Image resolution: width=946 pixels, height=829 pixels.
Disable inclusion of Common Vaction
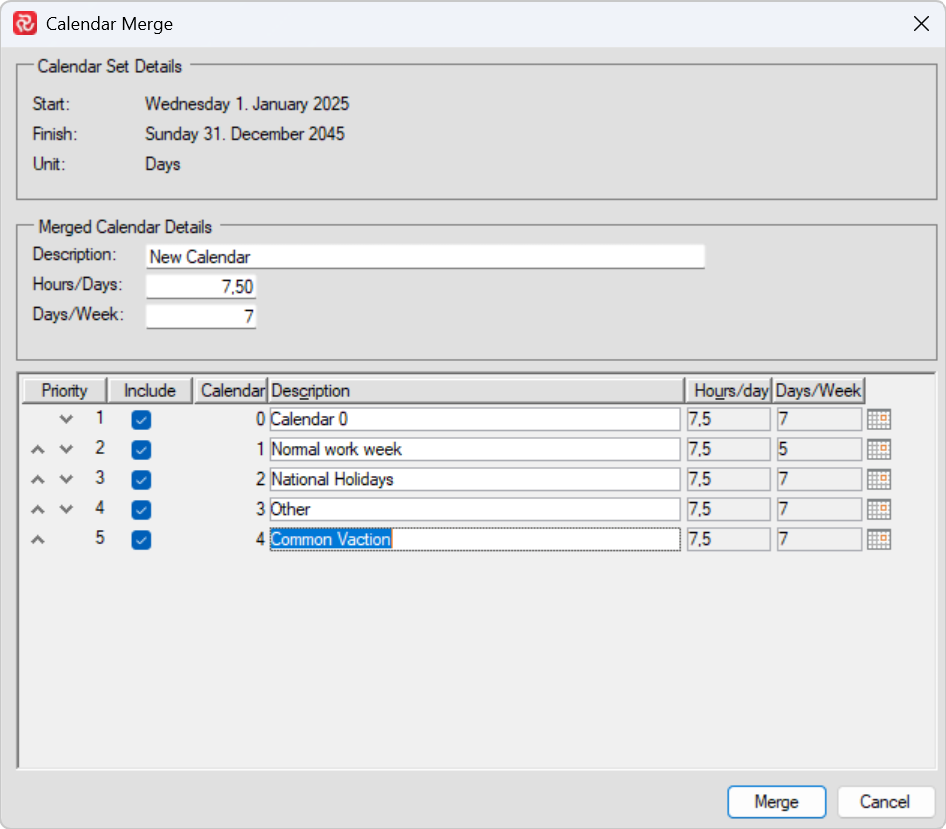[140, 539]
